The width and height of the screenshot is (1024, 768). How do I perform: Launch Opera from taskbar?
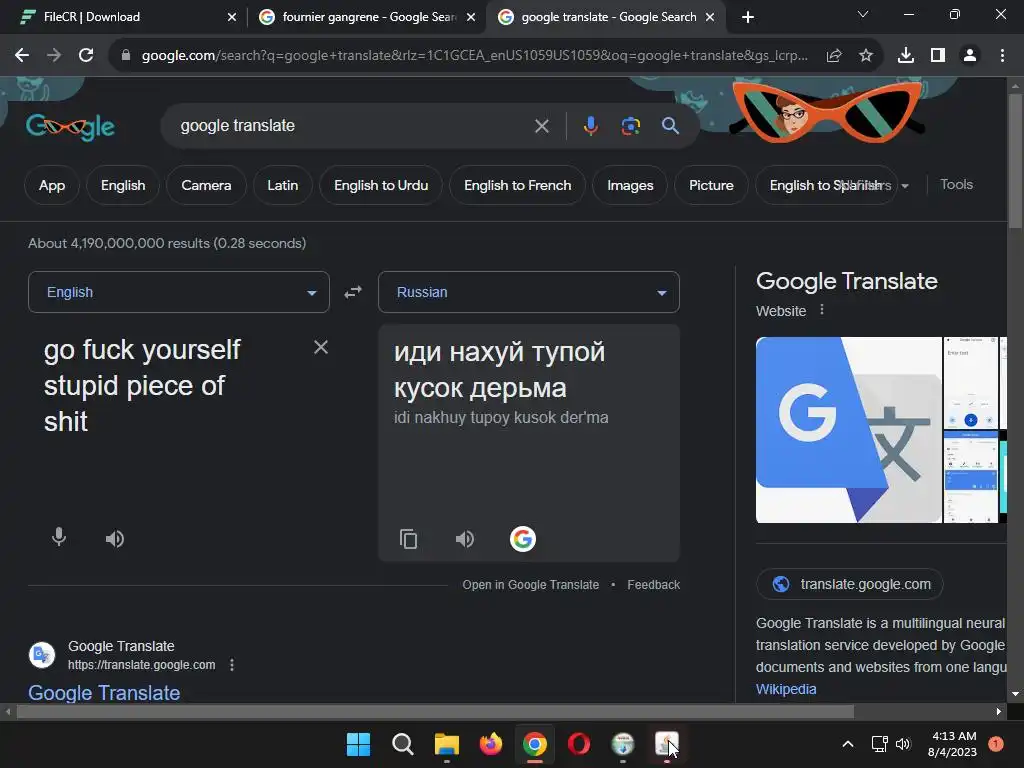(579, 744)
